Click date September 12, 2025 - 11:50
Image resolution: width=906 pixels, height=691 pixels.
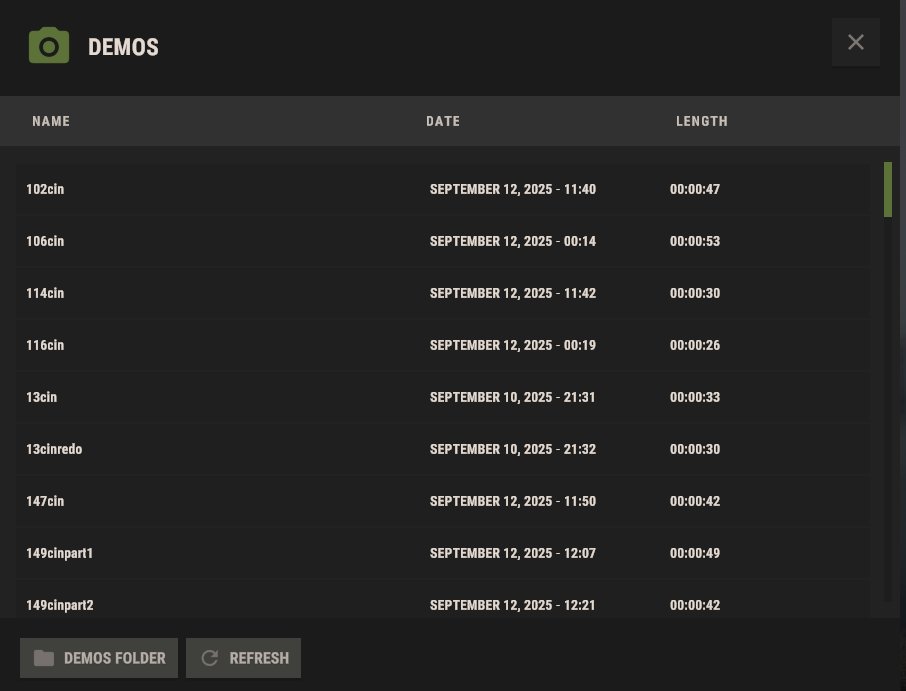[x=513, y=501]
